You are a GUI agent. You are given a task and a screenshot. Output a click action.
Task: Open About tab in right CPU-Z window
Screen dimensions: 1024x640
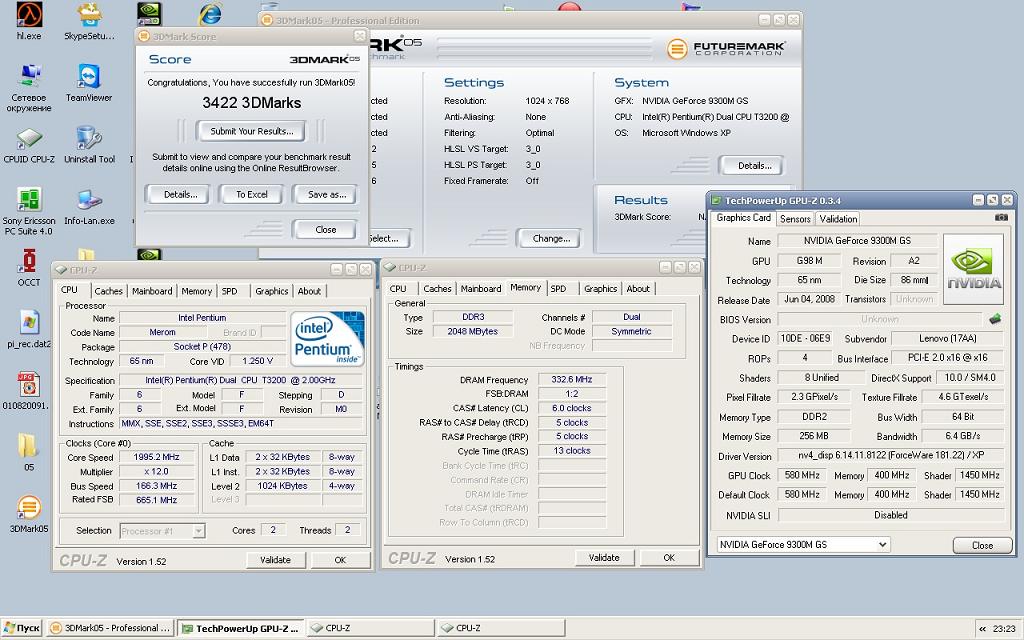(638, 289)
